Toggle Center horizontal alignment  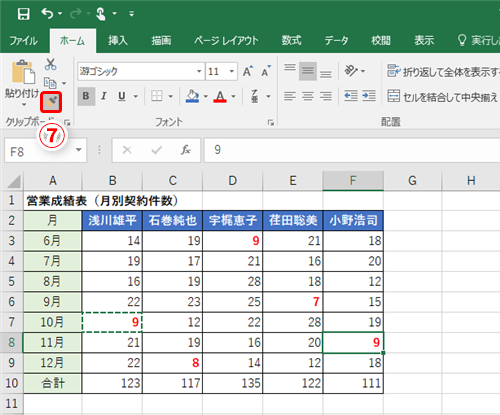tap(308, 96)
